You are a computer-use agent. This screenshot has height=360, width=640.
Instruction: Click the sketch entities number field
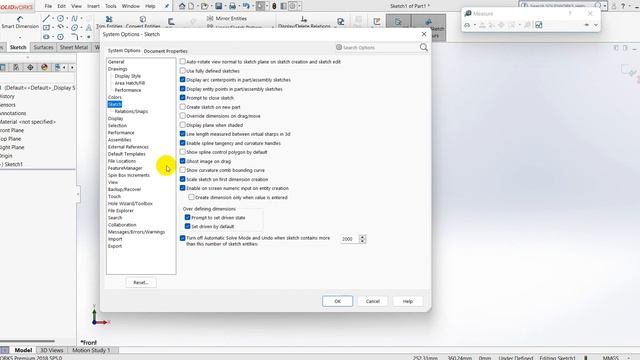[x=349, y=239]
